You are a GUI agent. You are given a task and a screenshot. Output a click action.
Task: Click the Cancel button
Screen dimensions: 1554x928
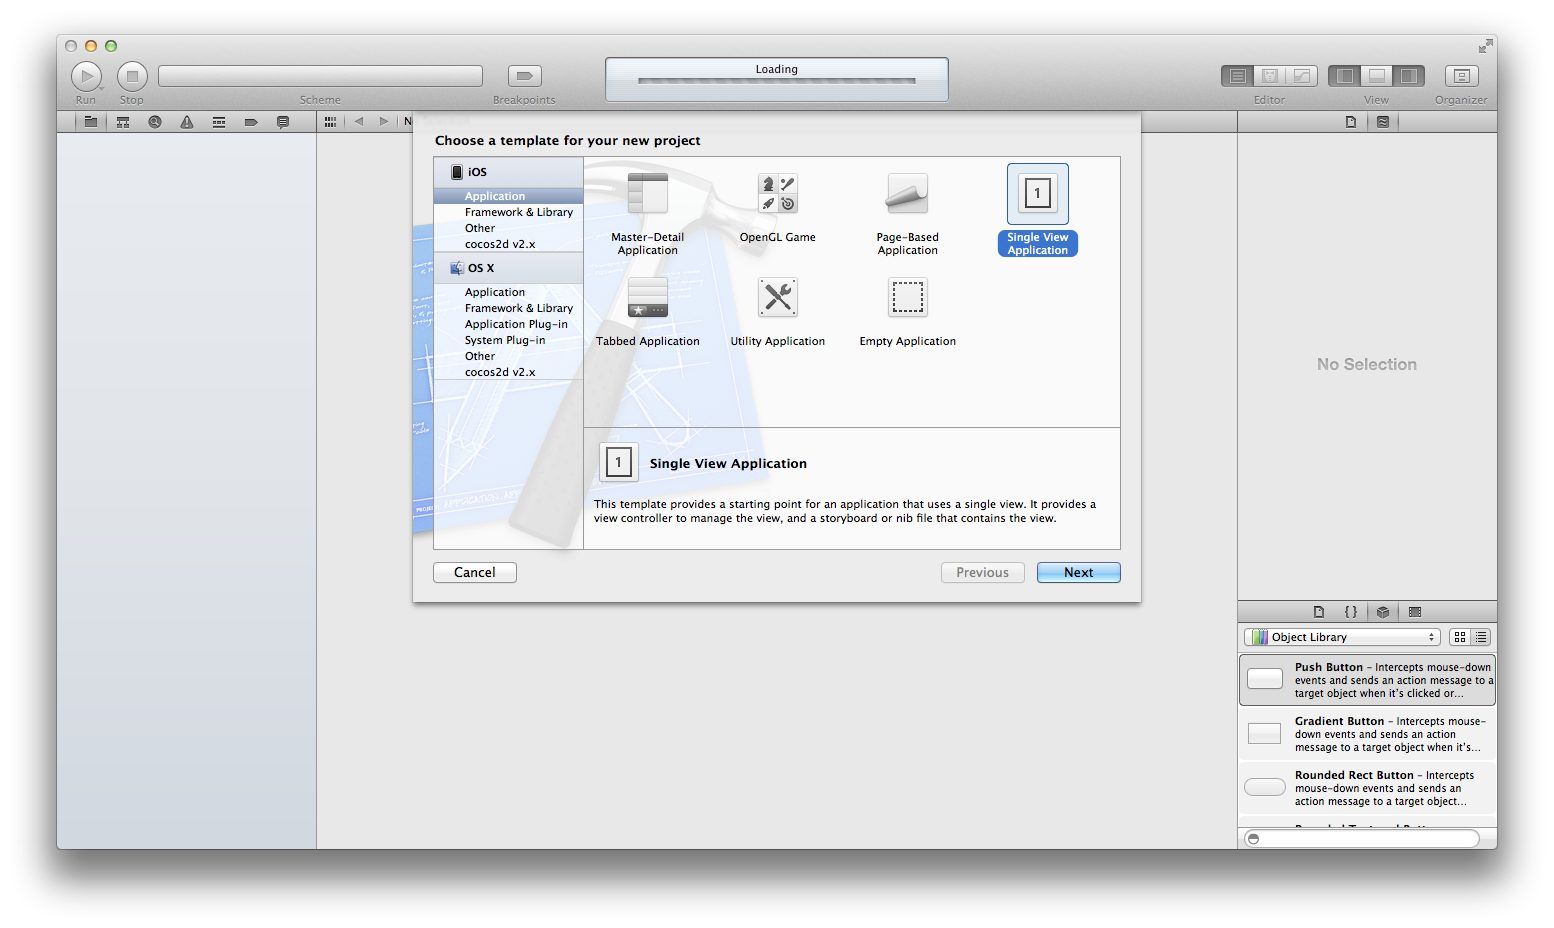(x=475, y=572)
